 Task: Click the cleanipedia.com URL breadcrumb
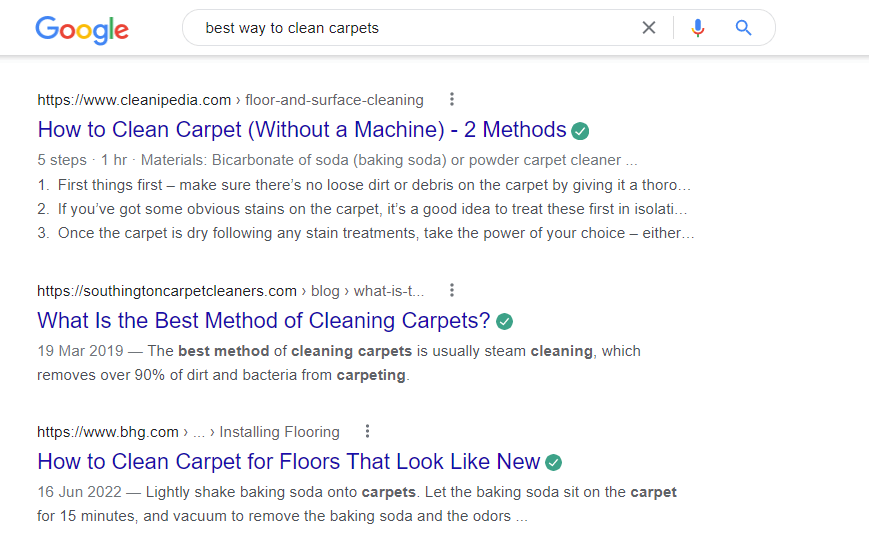click(134, 100)
